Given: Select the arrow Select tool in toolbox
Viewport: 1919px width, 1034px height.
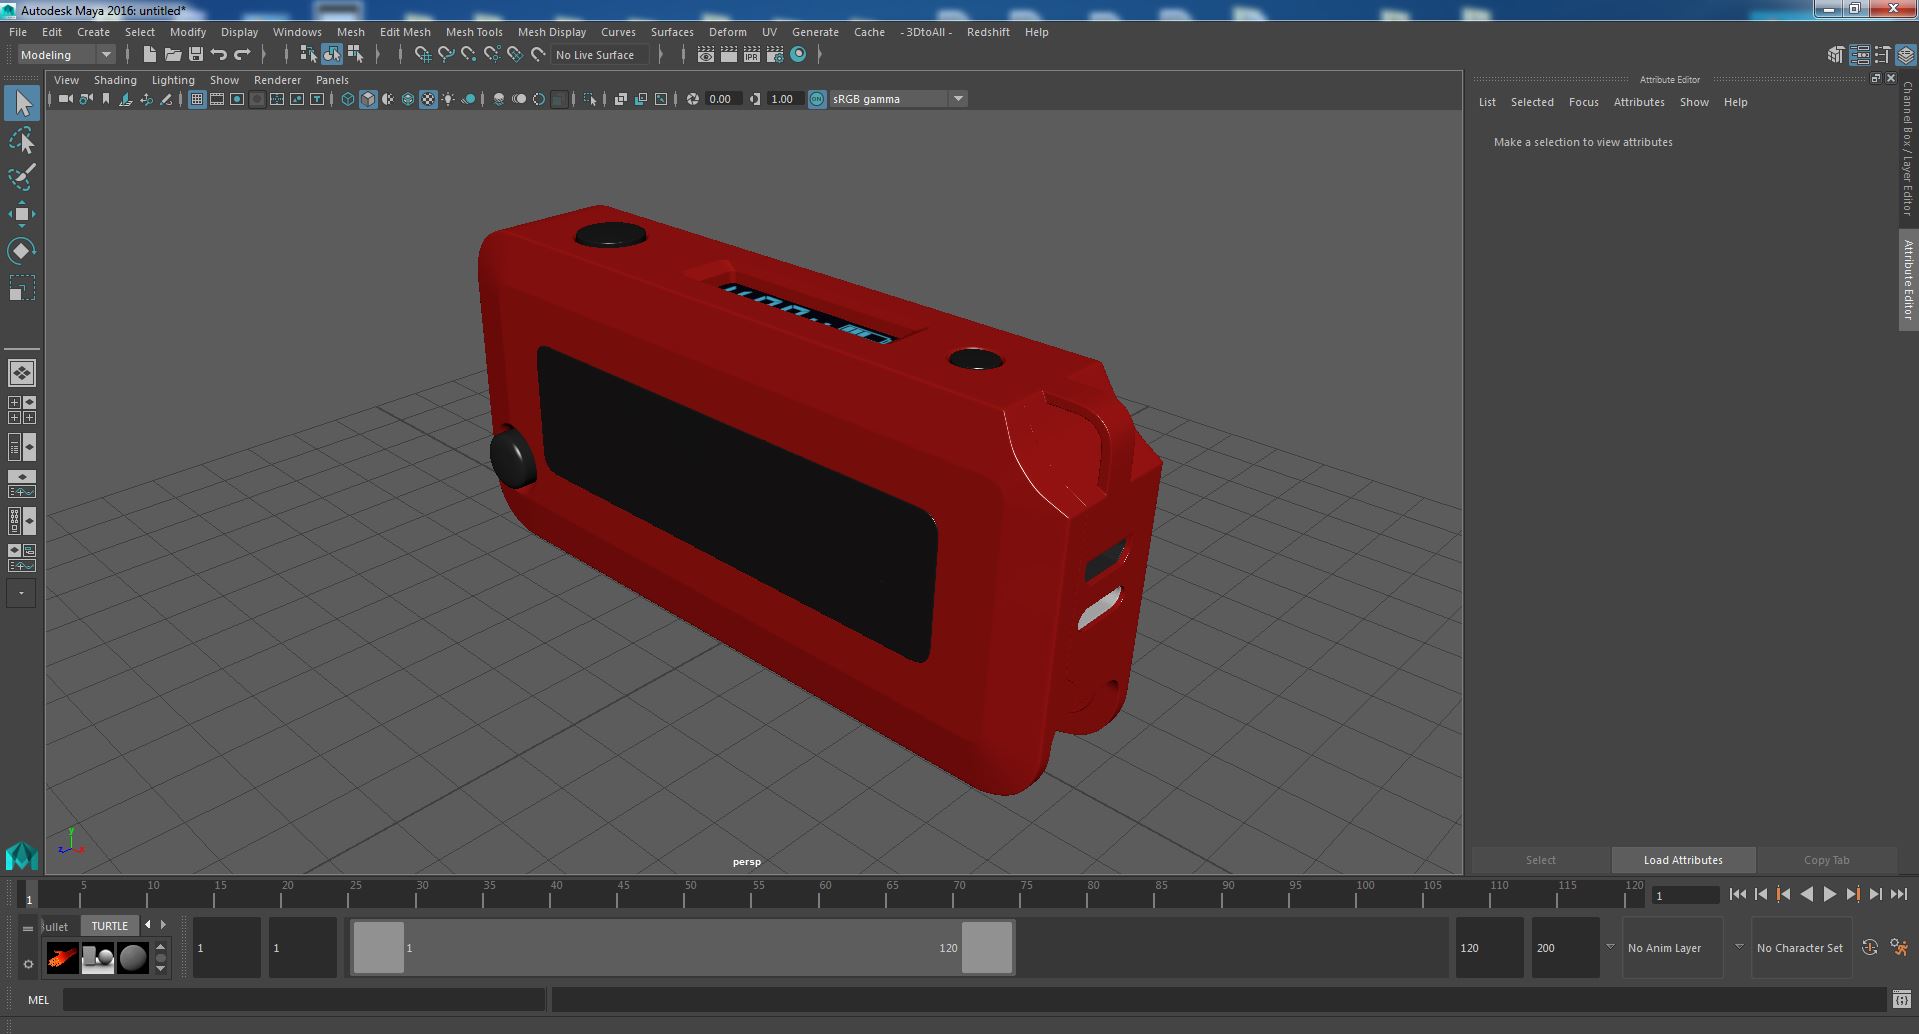Looking at the screenshot, I should (x=22, y=103).
